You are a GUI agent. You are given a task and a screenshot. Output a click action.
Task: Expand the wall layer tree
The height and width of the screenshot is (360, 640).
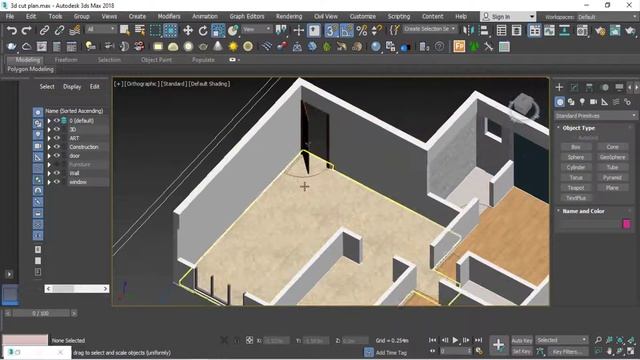tap(49, 173)
